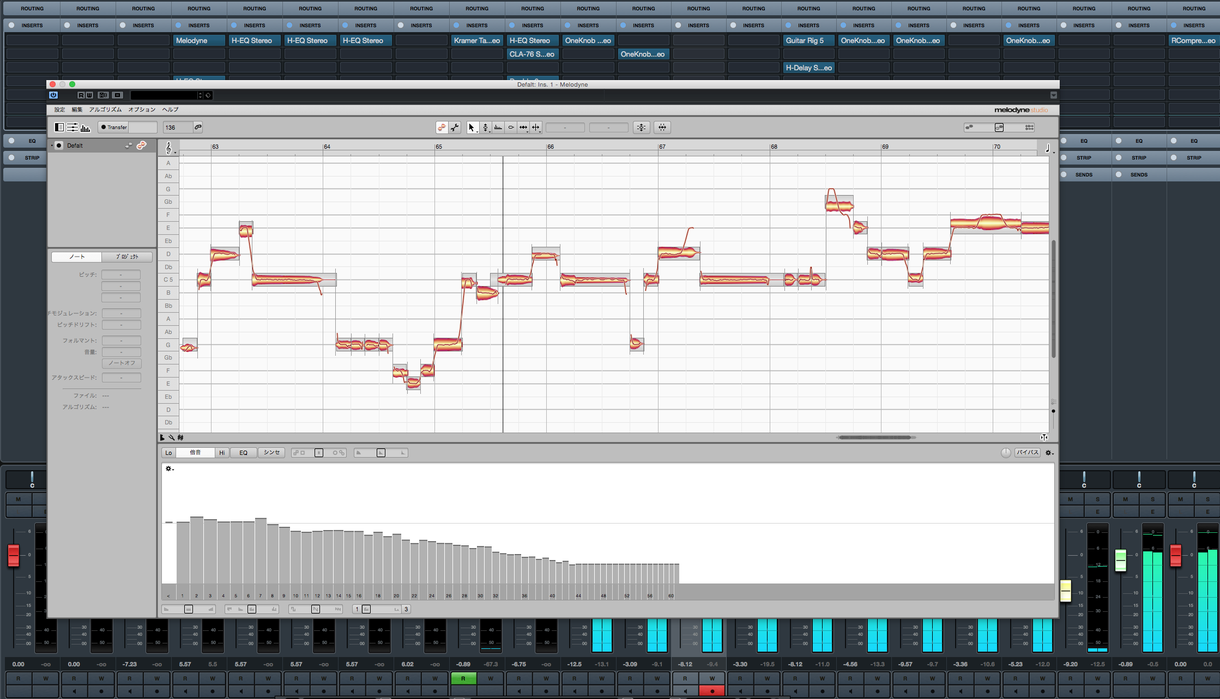This screenshot has height=699, width=1220.
Task: Show the sound editor pane icon
Action: 85,127
